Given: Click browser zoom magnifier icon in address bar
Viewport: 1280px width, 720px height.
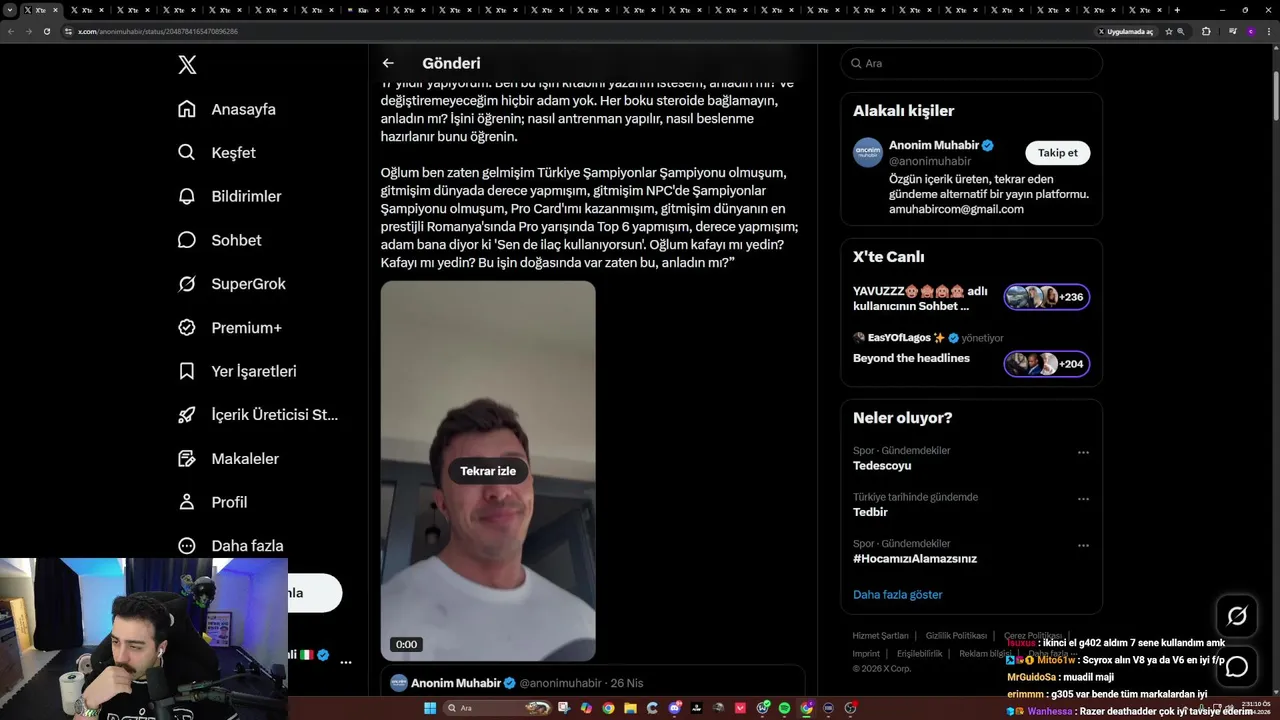Looking at the screenshot, I should click(1181, 31).
